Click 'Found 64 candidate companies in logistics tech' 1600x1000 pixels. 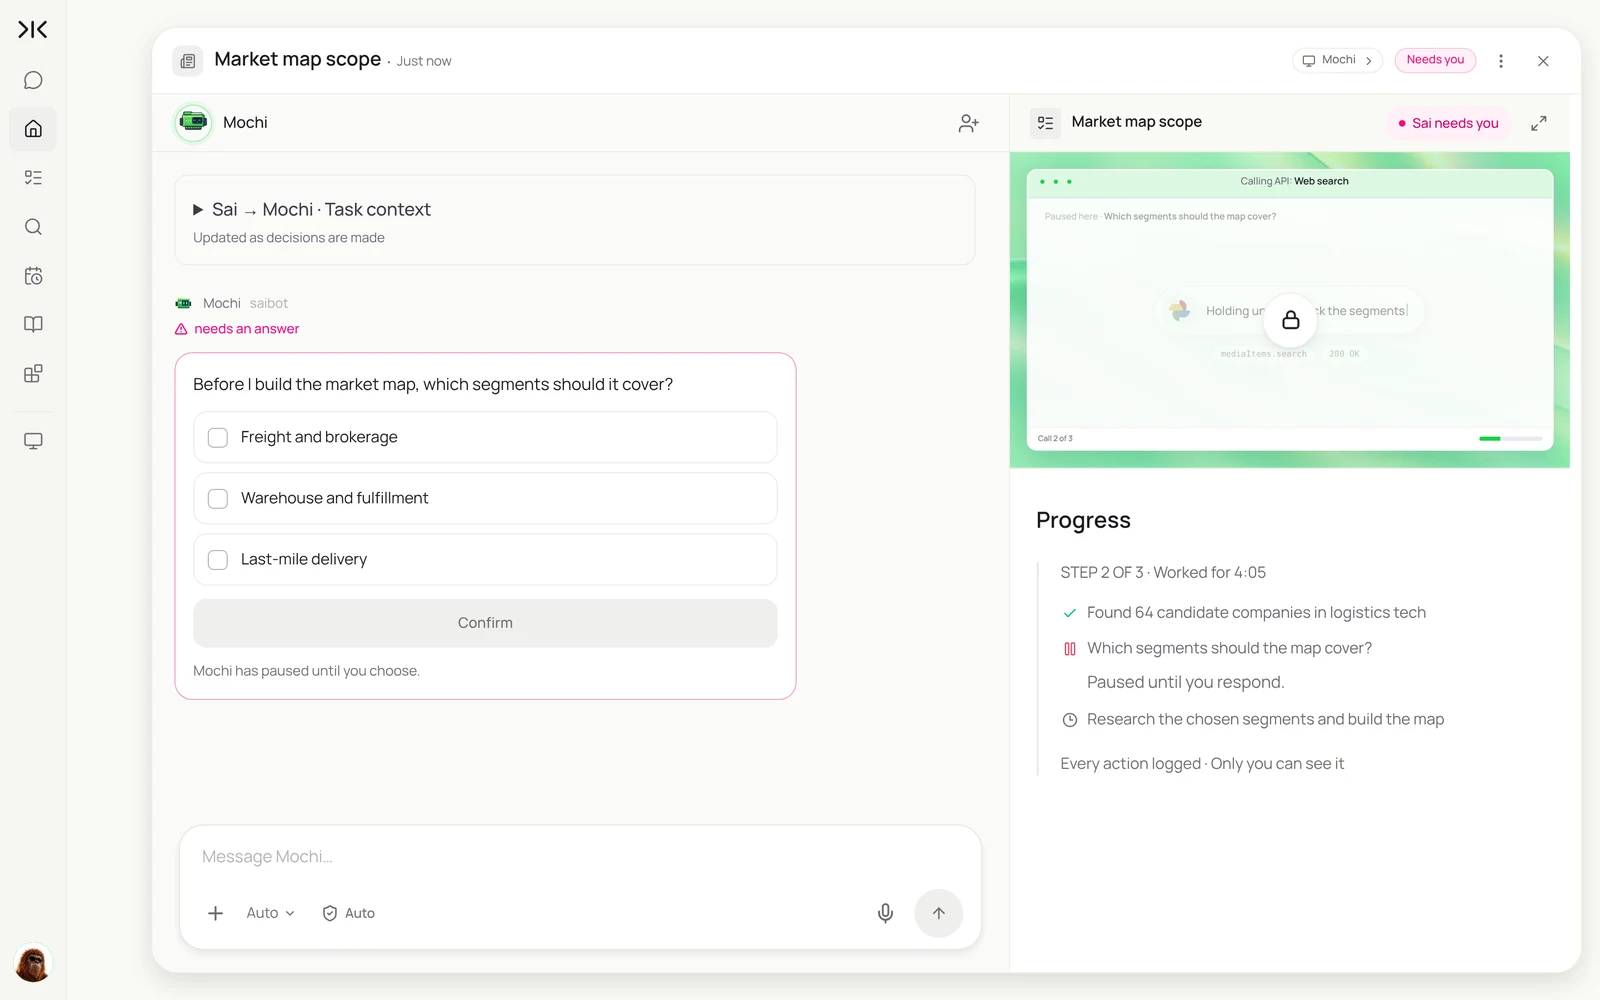click(x=1256, y=613)
